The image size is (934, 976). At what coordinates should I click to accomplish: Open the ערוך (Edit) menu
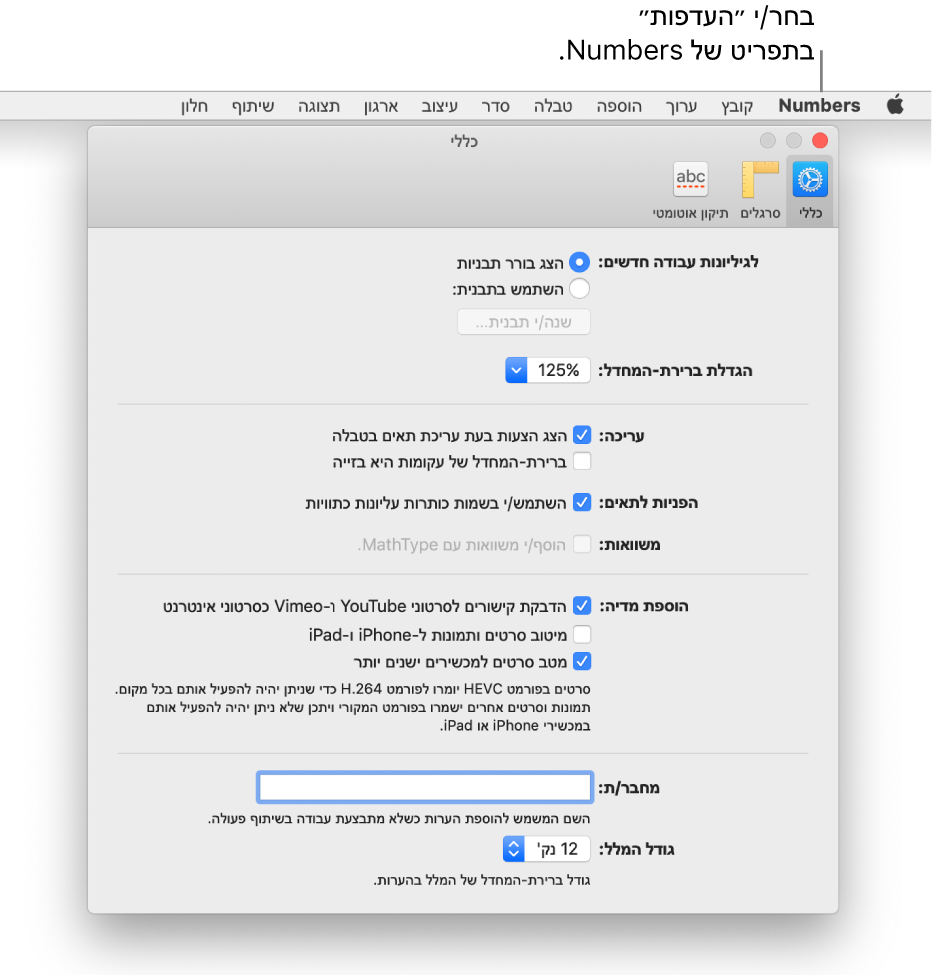click(681, 106)
